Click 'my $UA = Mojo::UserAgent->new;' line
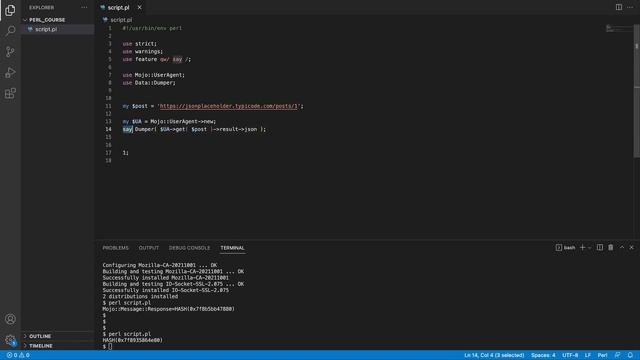 (169, 122)
